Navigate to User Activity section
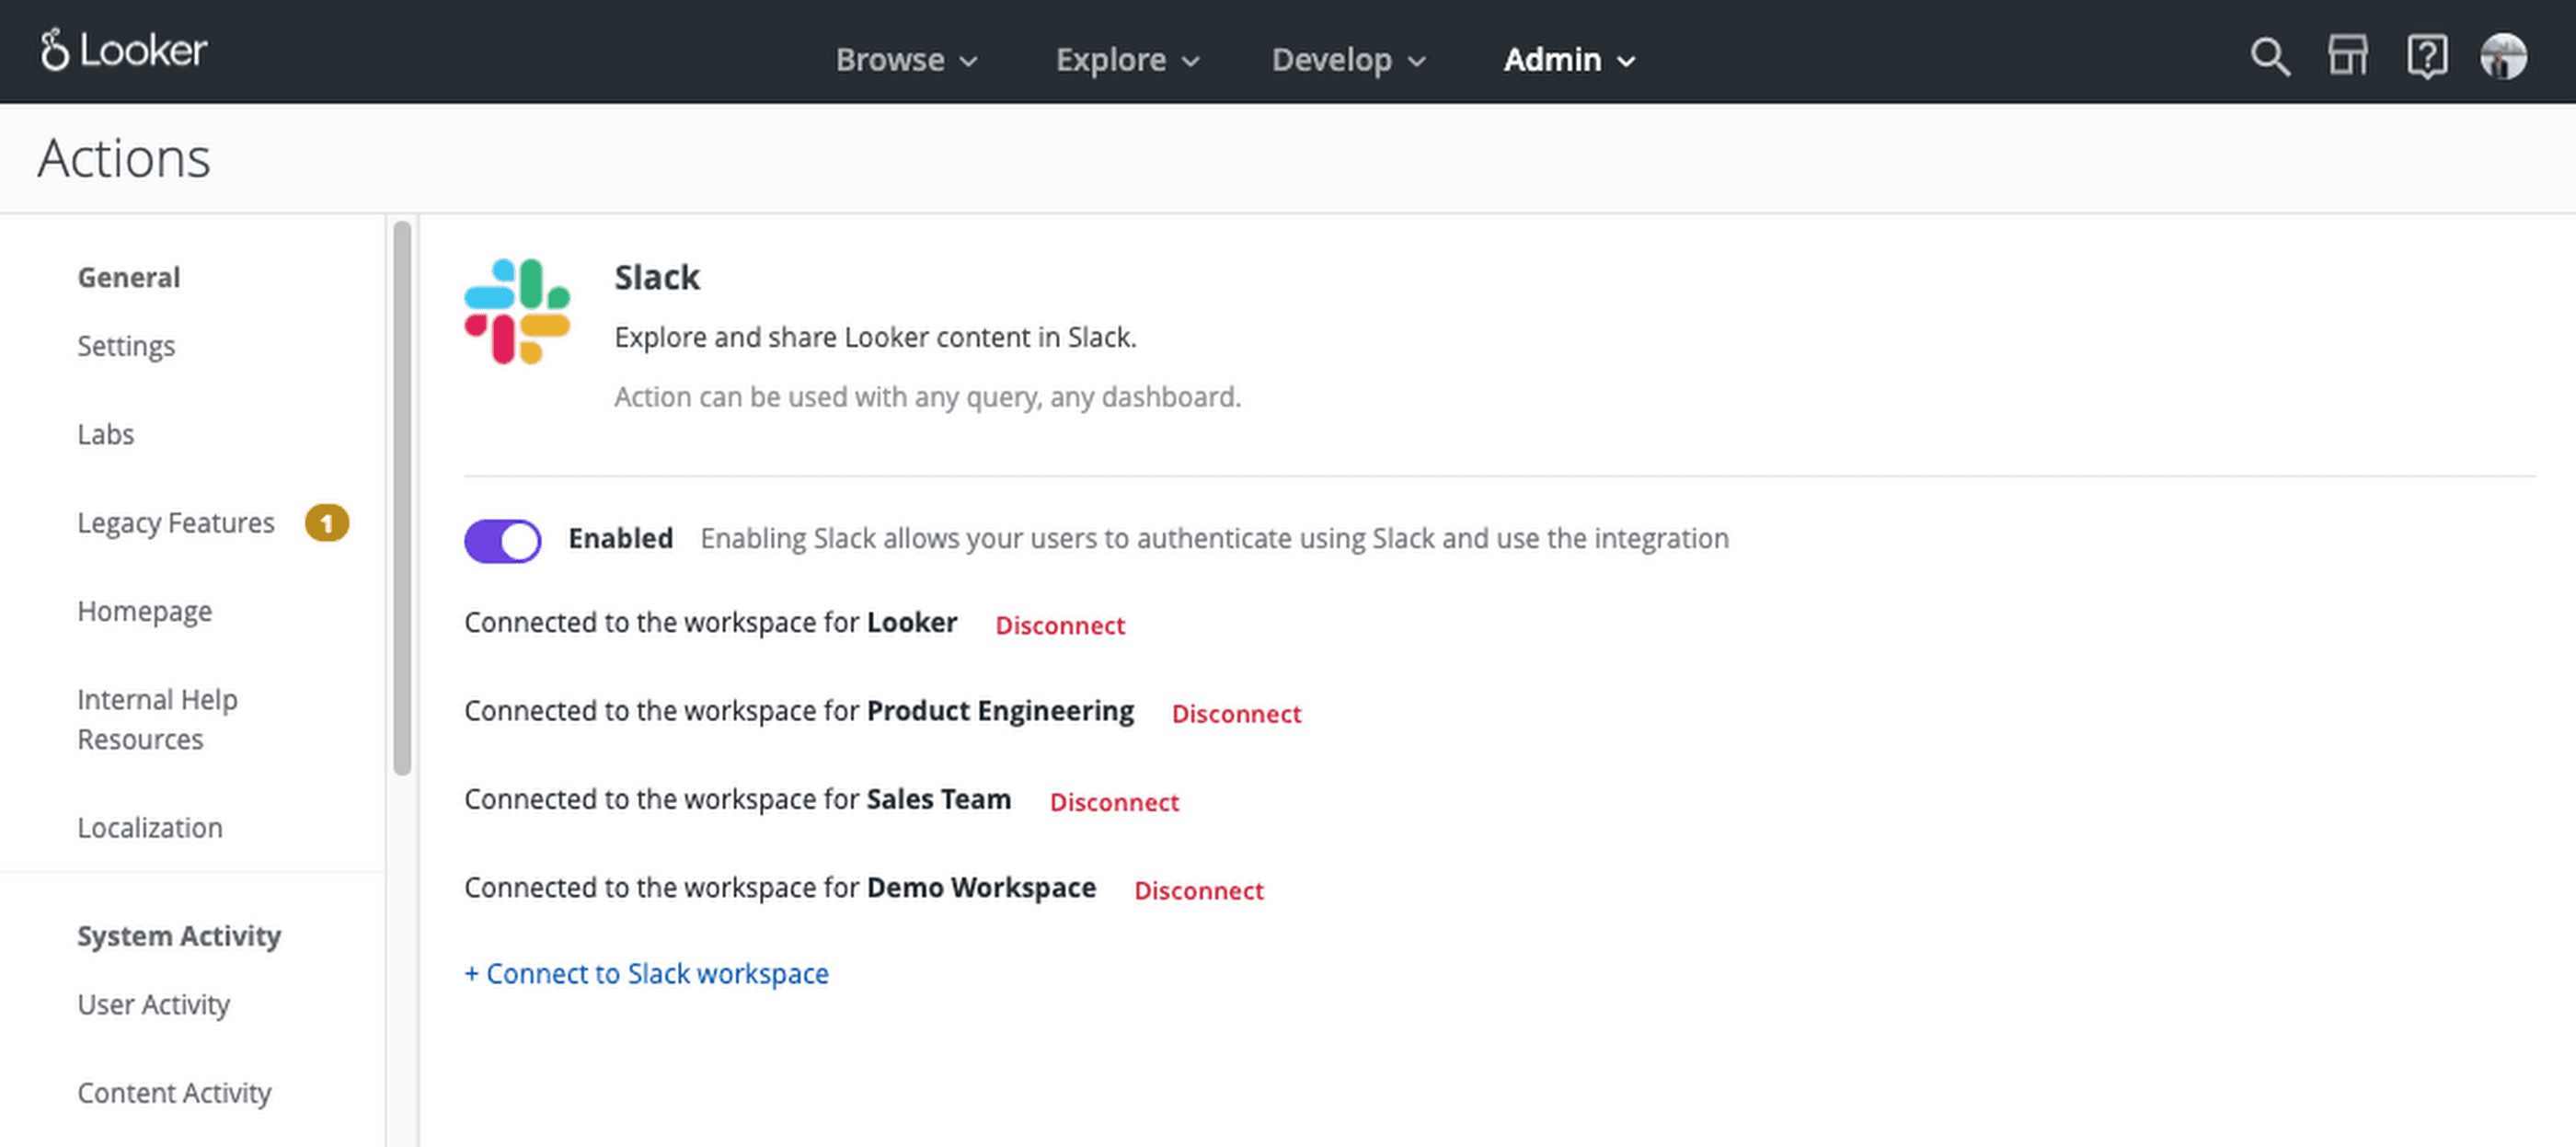The height and width of the screenshot is (1147, 2576). (x=153, y=1003)
